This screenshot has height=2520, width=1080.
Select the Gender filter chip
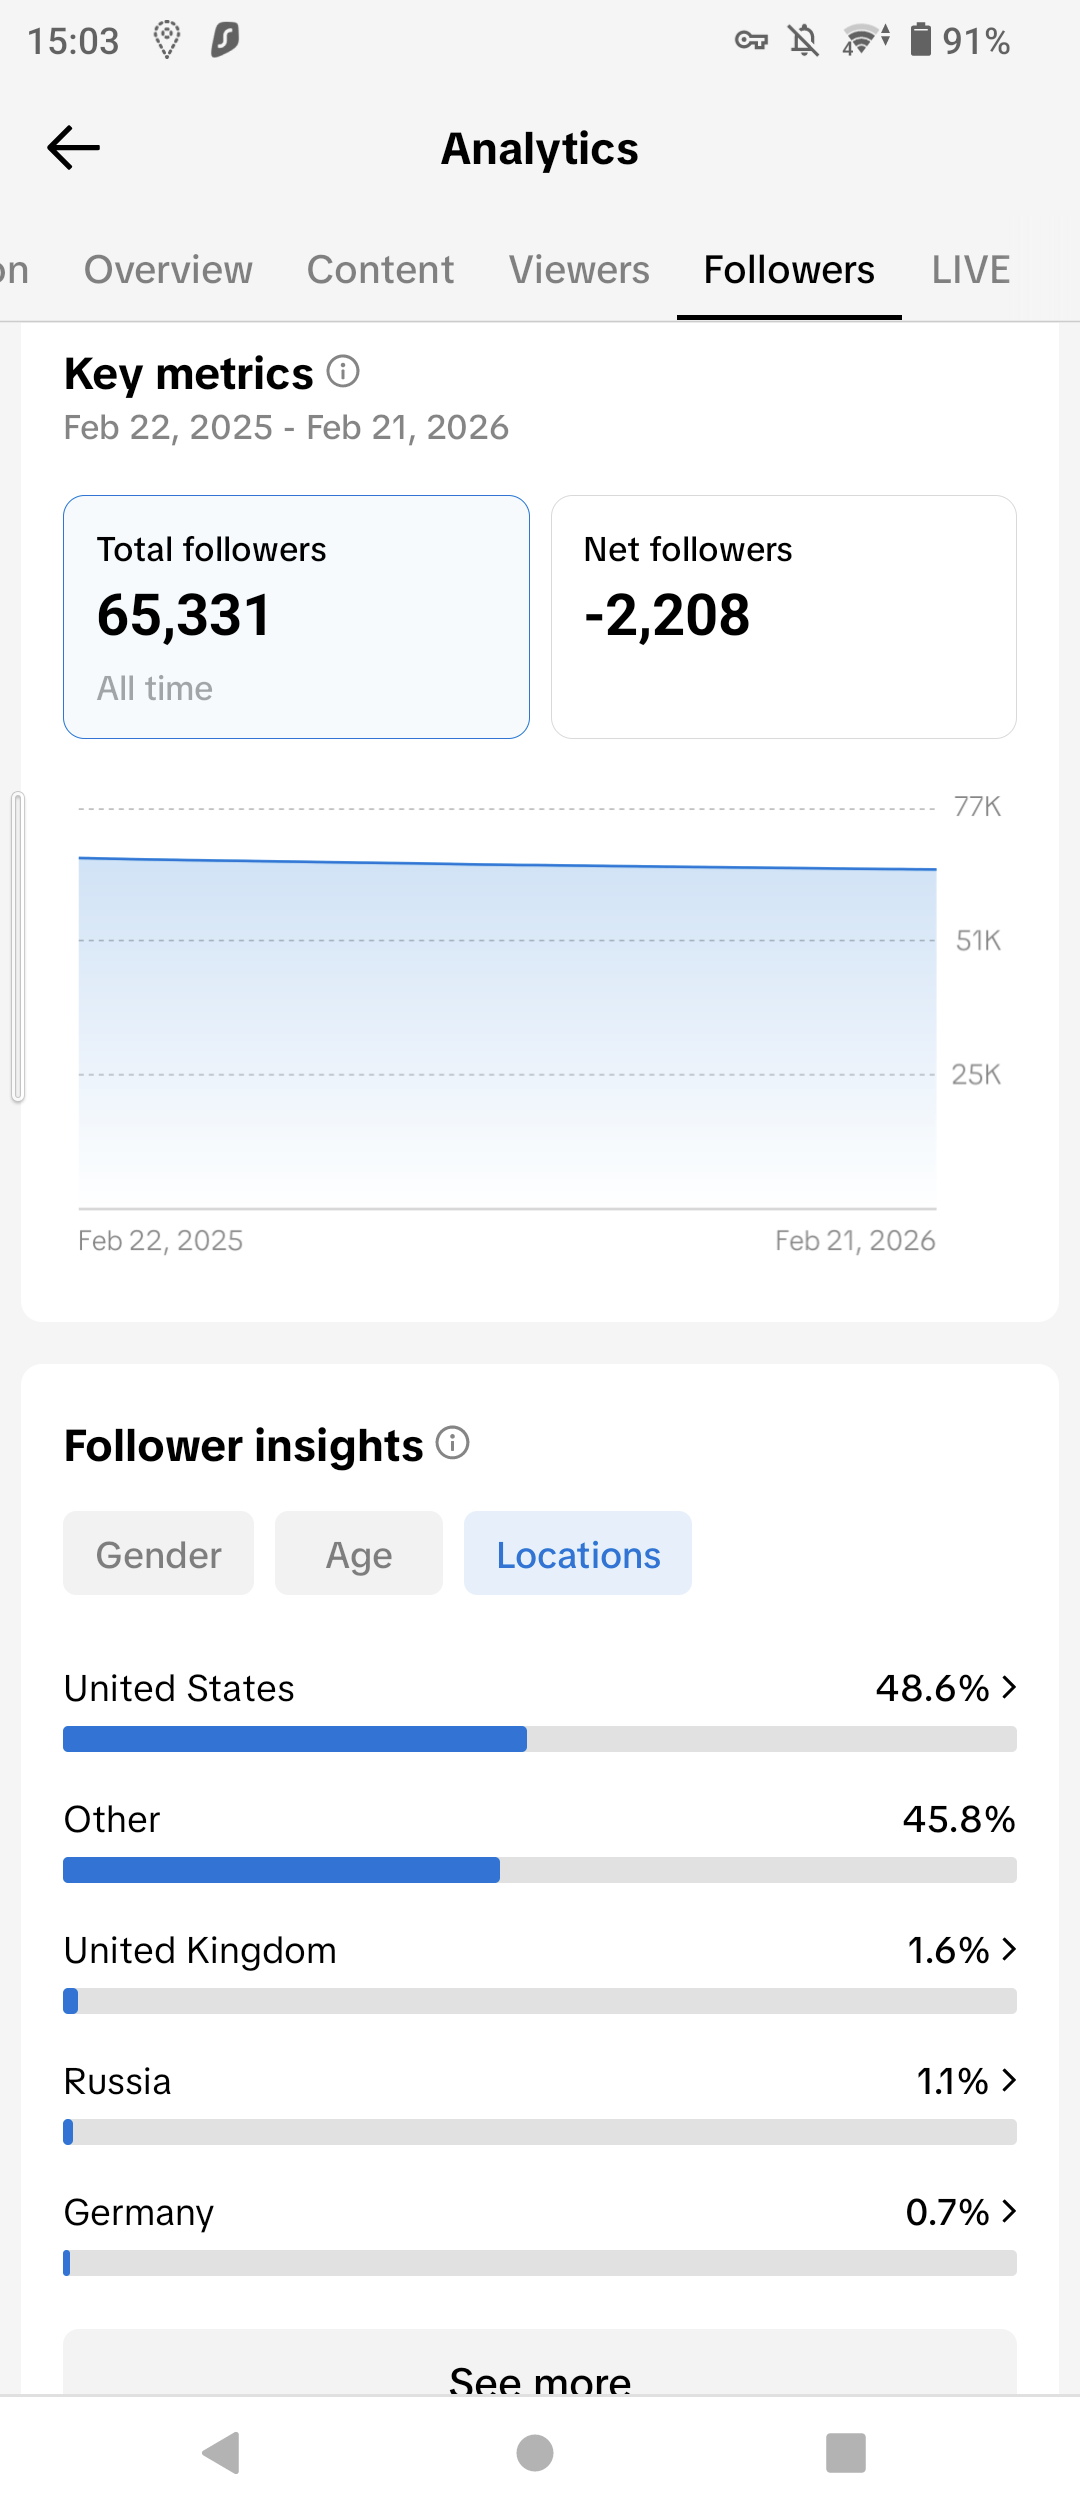click(158, 1554)
